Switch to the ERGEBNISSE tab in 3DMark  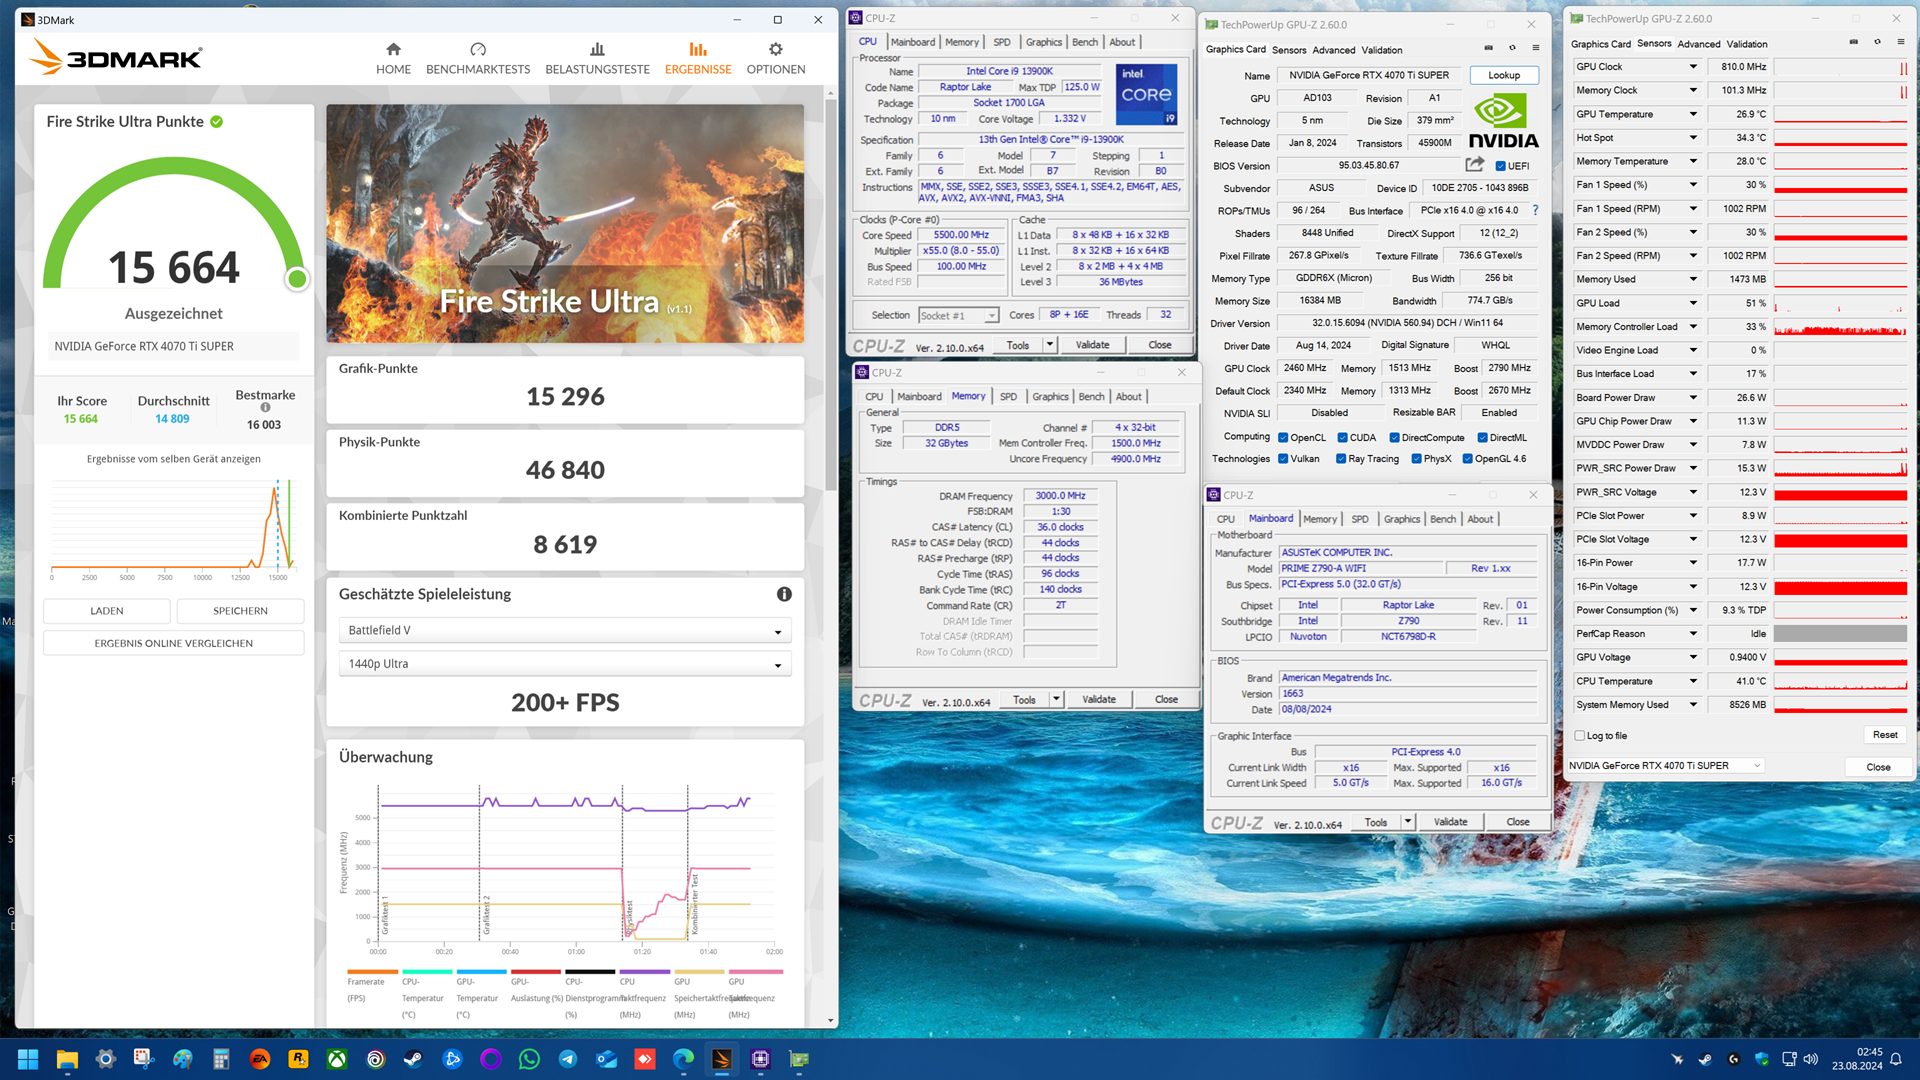click(698, 59)
